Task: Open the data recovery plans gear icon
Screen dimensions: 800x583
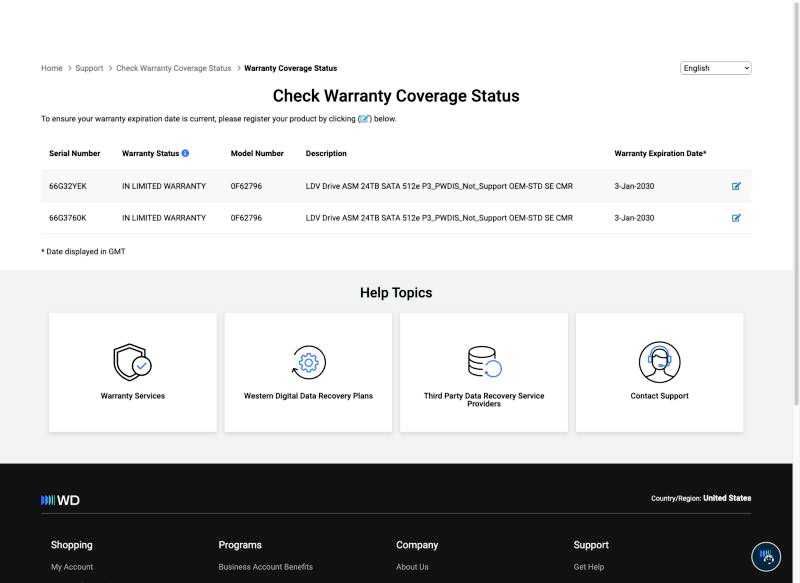Action: click(308, 362)
